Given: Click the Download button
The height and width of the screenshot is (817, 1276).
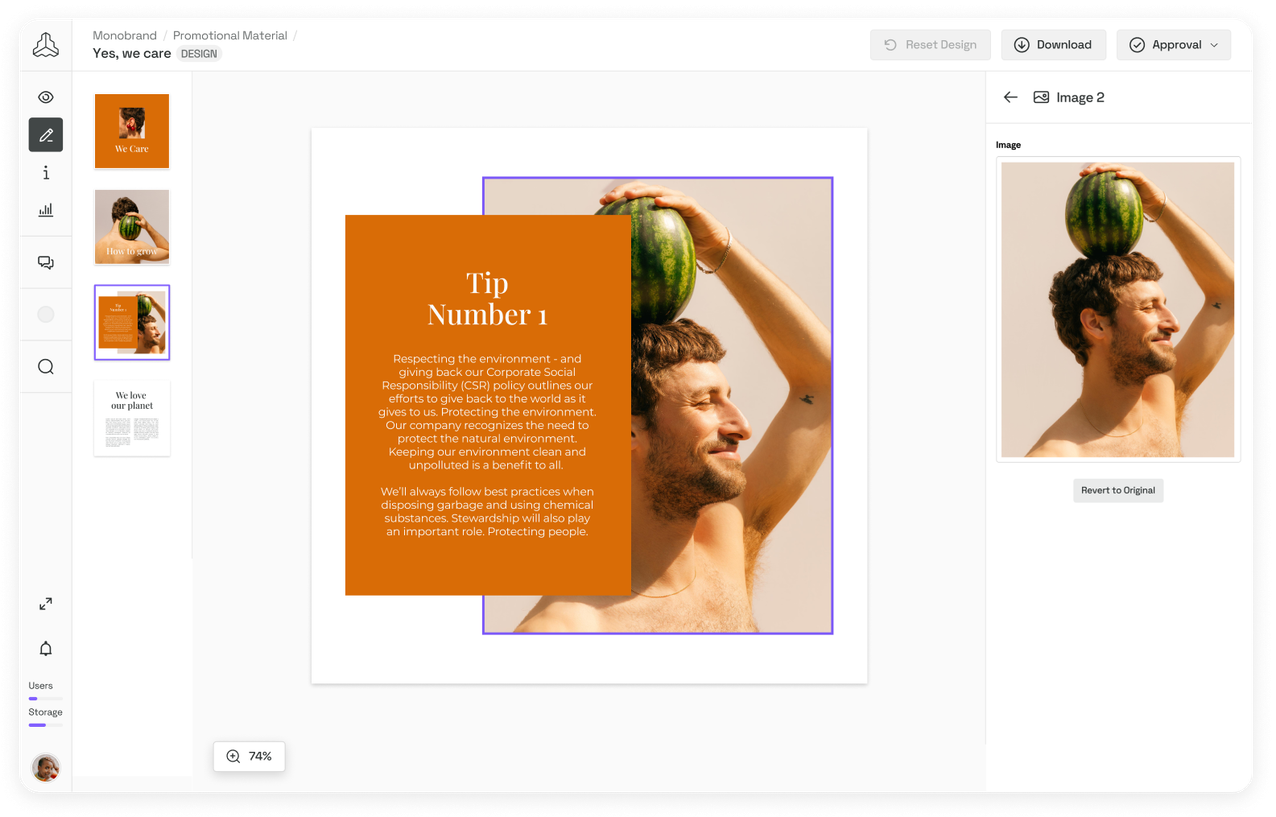Looking at the screenshot, I should (x=1053, y=45).
